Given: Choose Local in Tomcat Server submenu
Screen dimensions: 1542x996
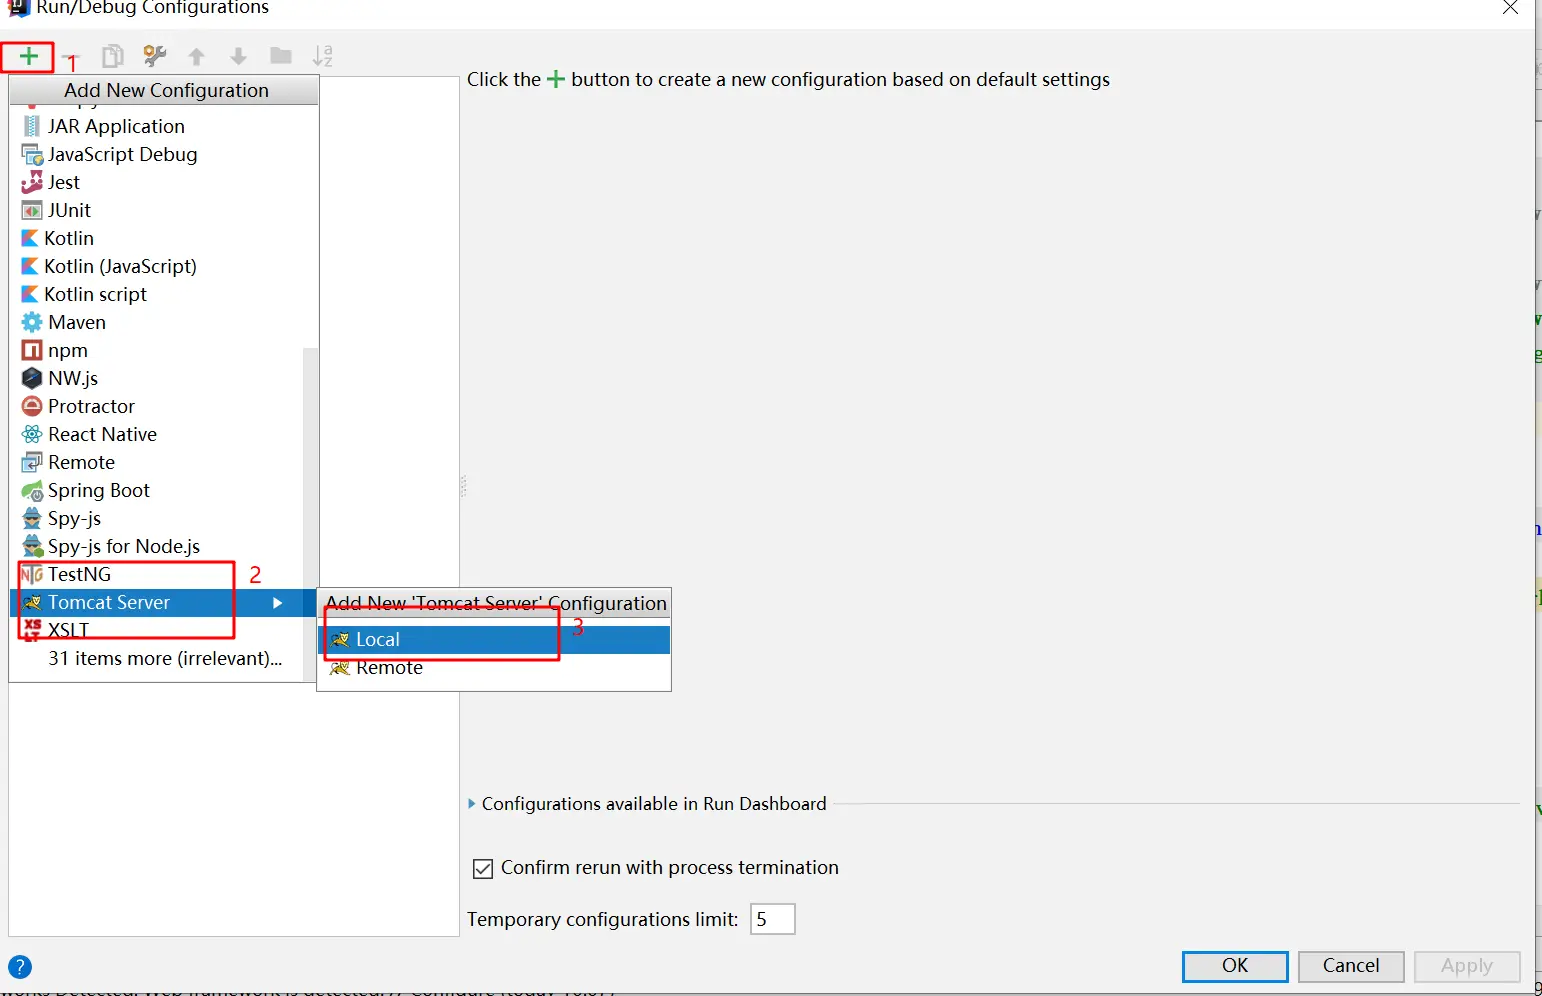Looking at the screenshot, I should click(494, 640).
